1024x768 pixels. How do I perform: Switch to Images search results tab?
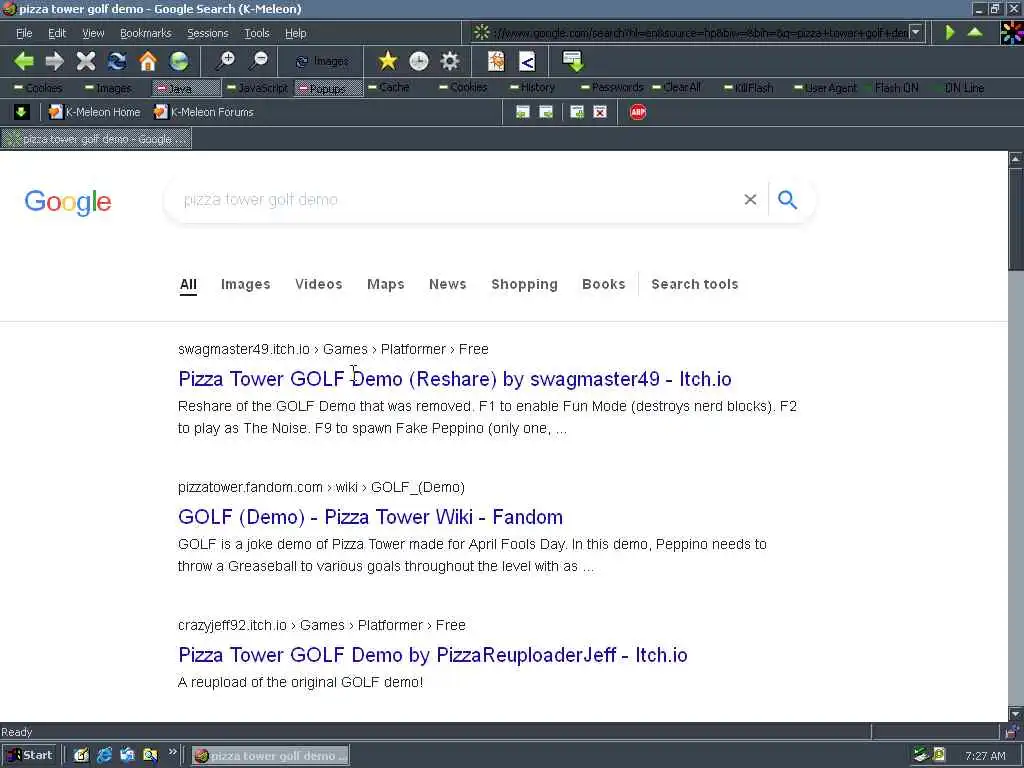click(x=246, y=284)
